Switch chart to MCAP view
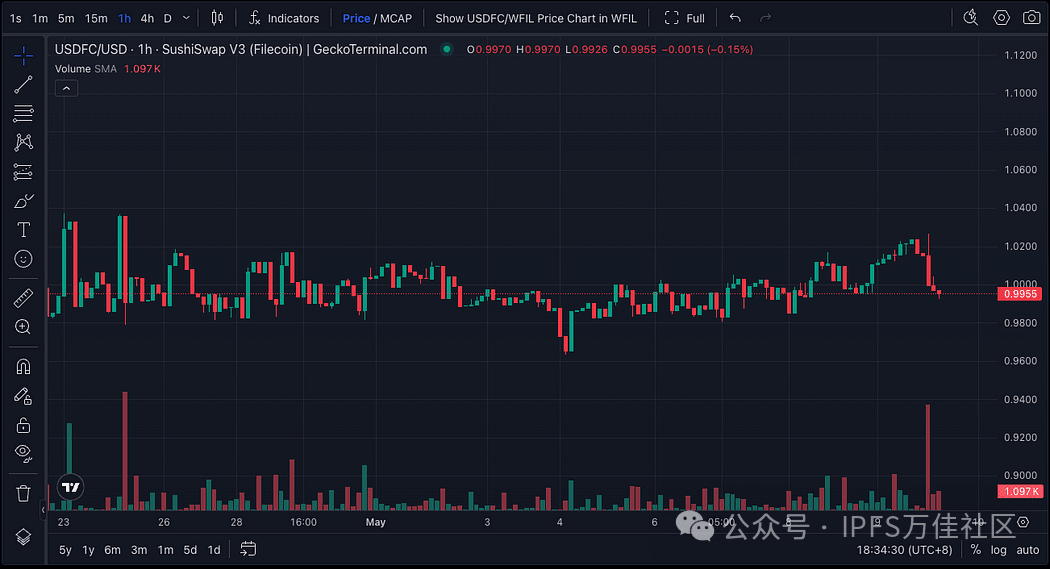The width and height of the screenshot is (1050, 569). tap(396, 18)
